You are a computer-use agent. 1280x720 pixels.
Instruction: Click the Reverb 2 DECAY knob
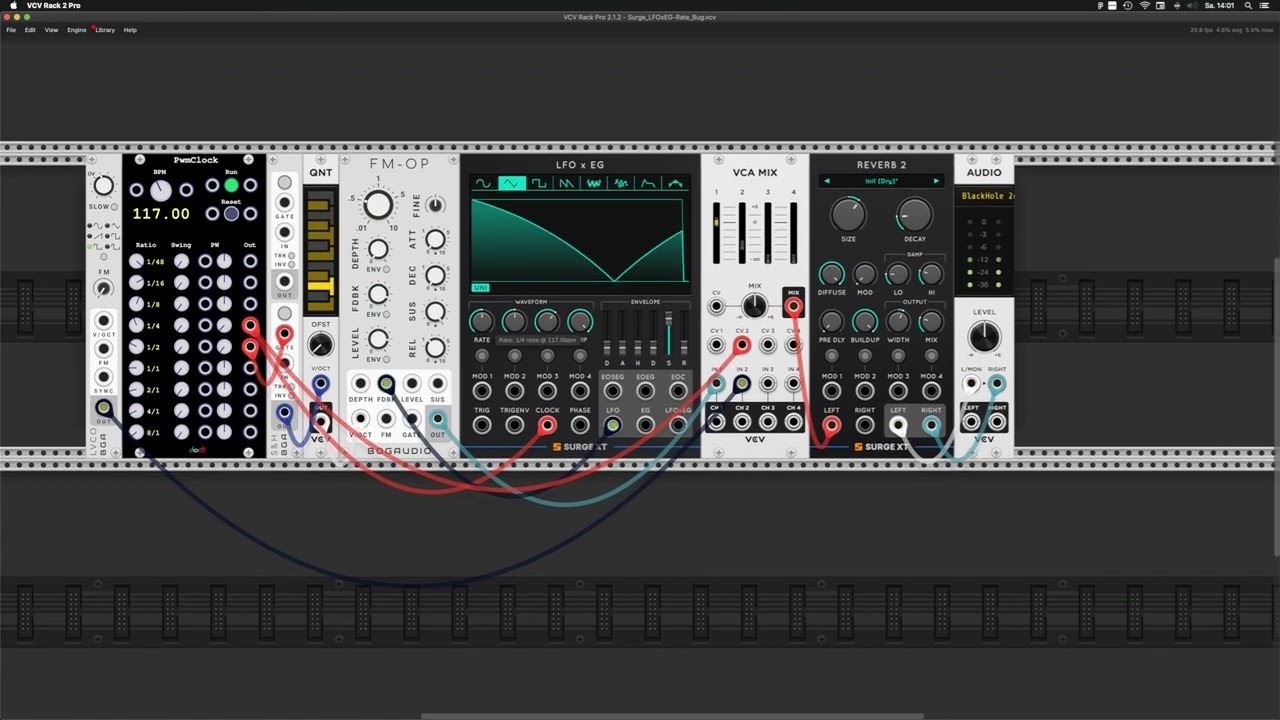[914, 214]
